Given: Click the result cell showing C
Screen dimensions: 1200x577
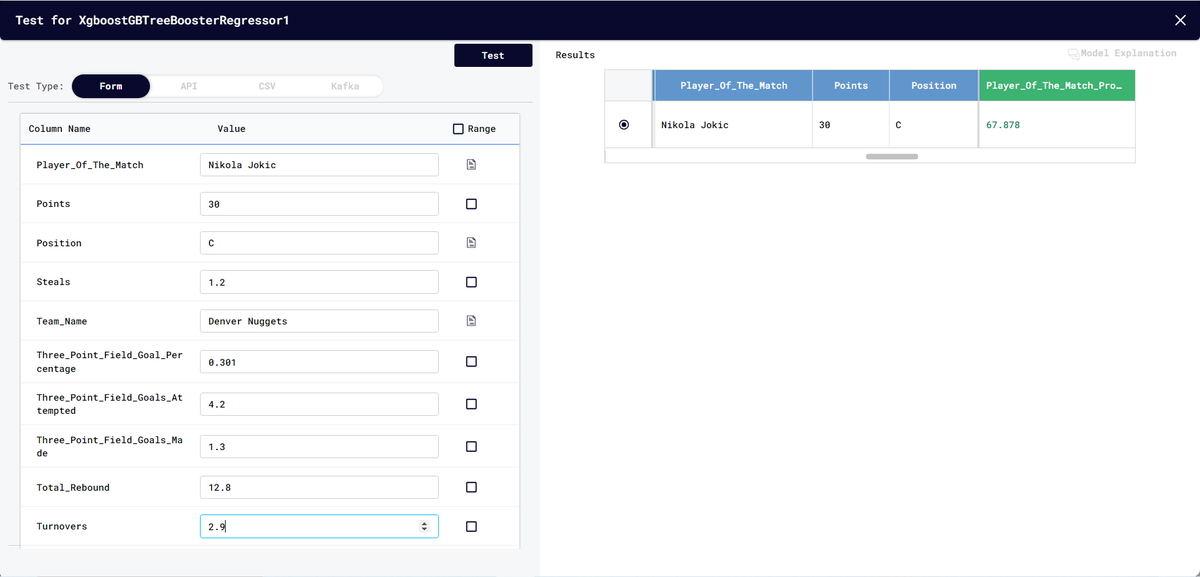Looking at the screenshot, I should (x=934, y=125).
